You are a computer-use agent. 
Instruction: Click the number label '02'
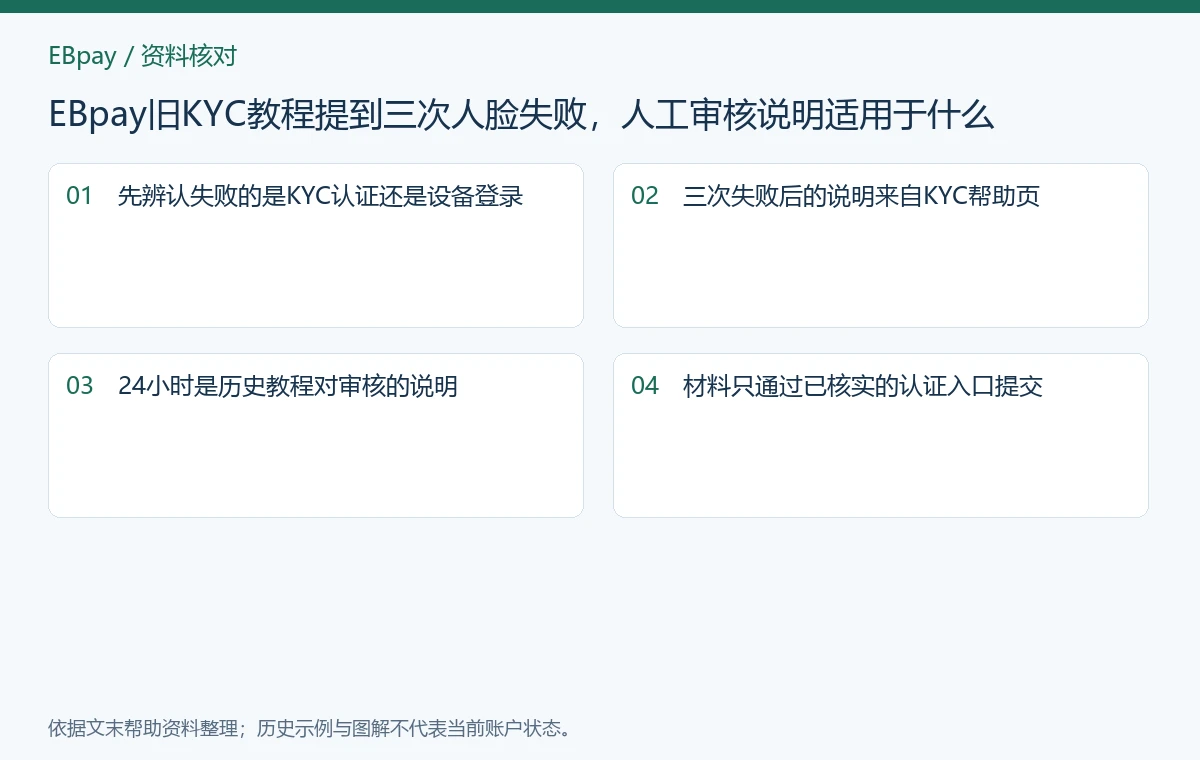(645, 196)
